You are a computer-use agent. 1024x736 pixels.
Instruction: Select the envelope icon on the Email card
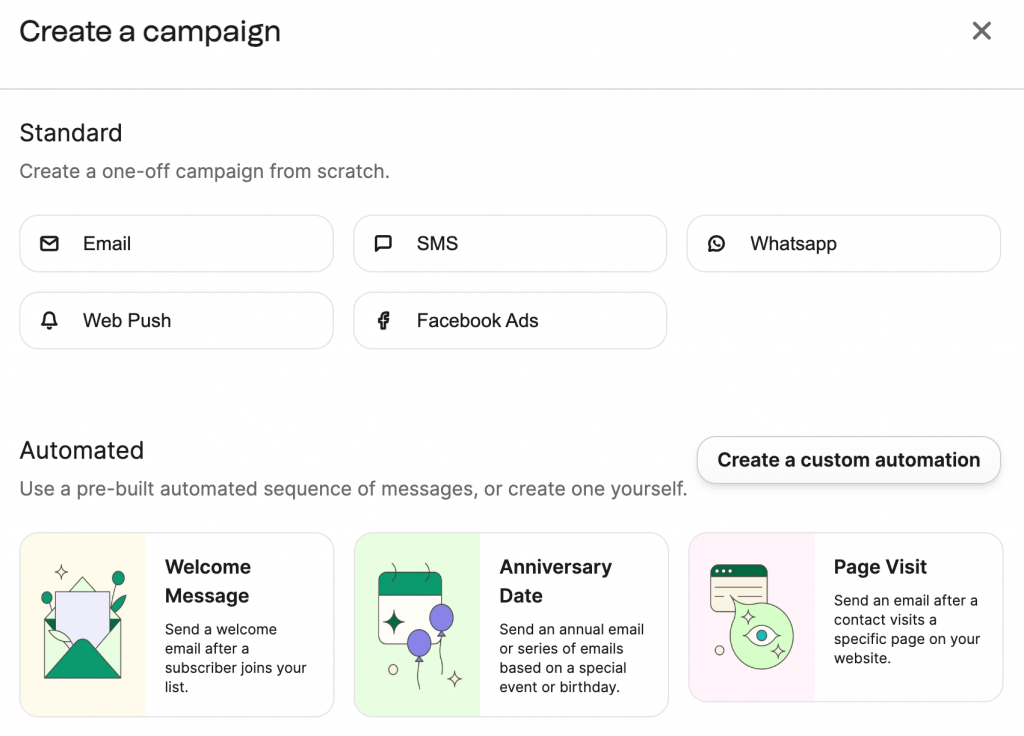coord(49,243)
